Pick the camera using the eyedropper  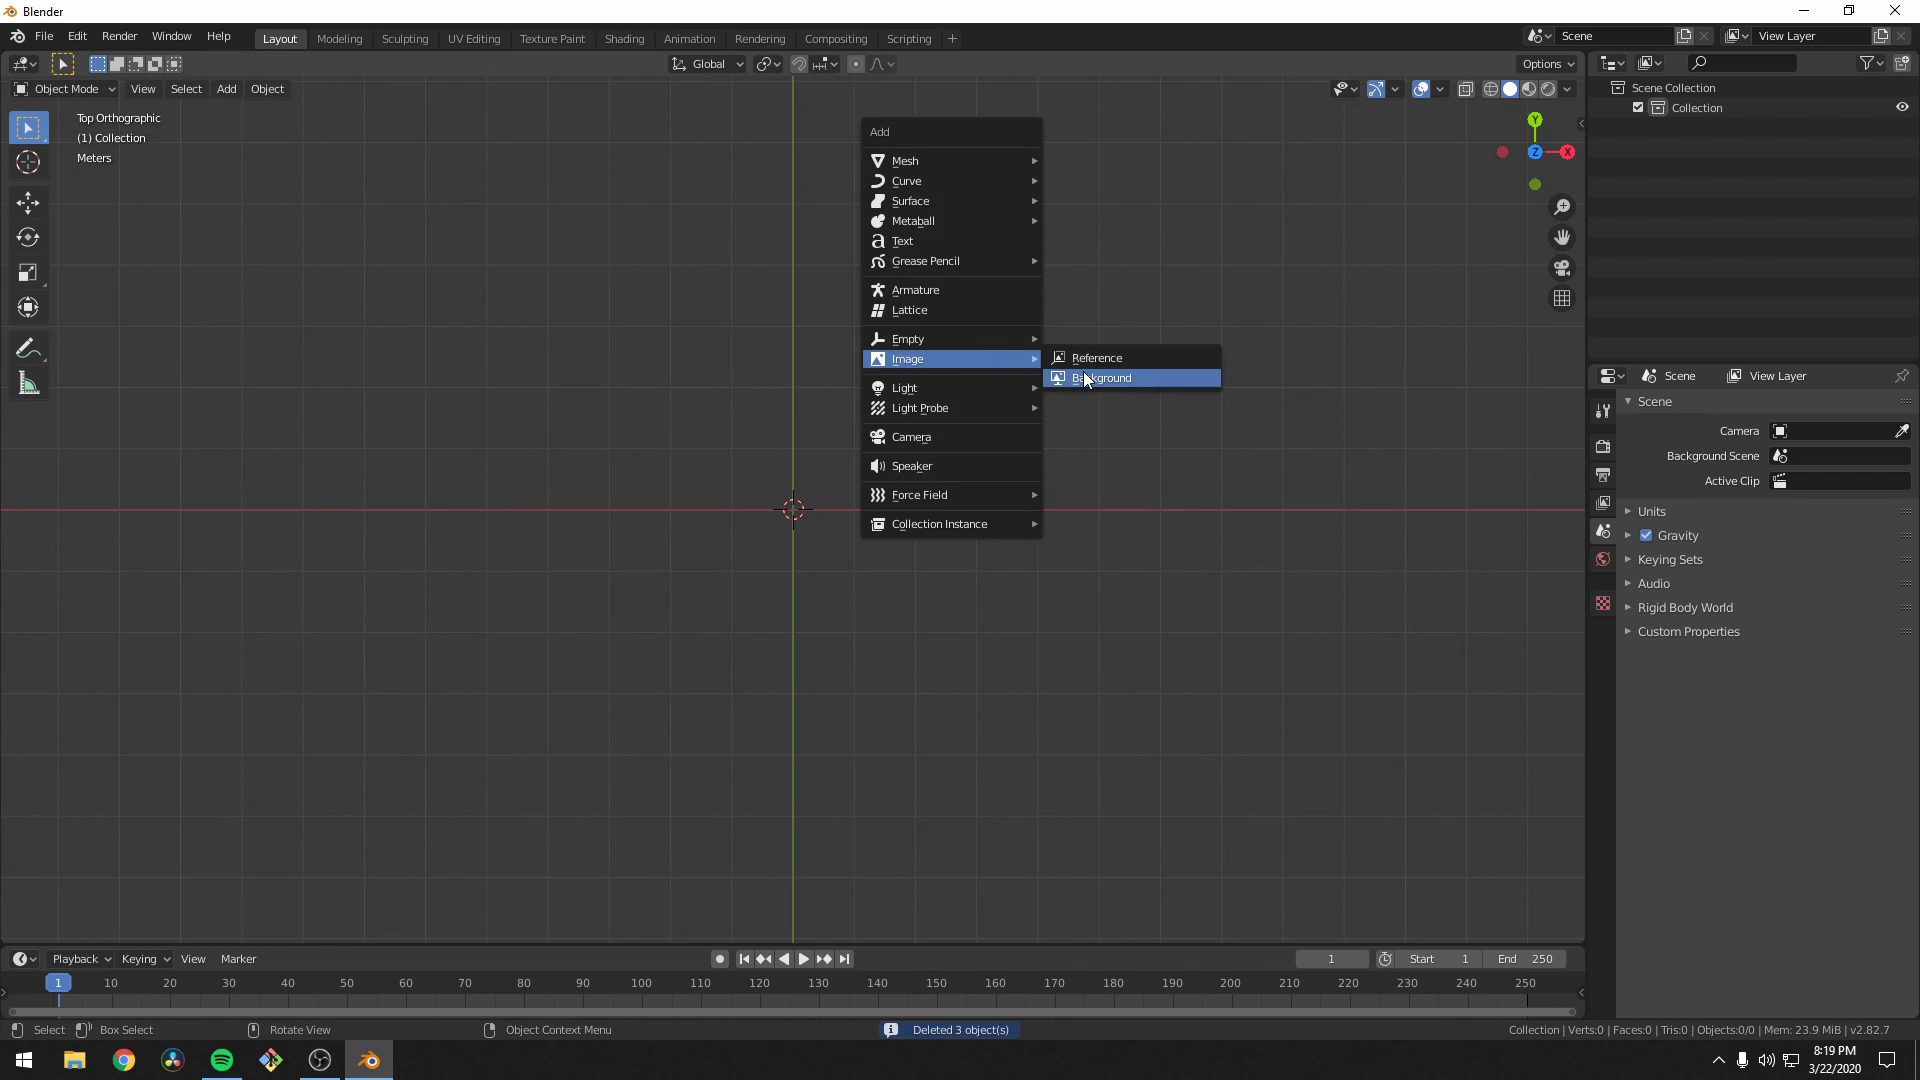coord(1903,431)
